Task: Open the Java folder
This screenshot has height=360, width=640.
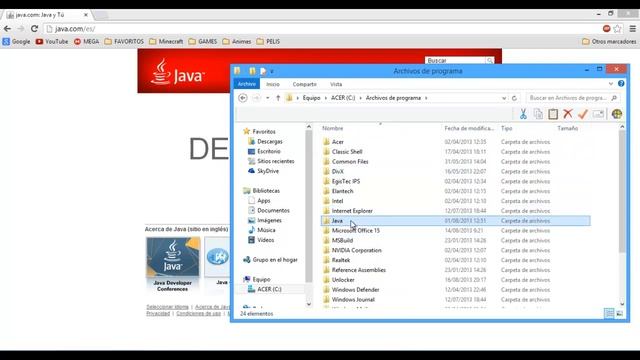Action: [x=337, y=221]
